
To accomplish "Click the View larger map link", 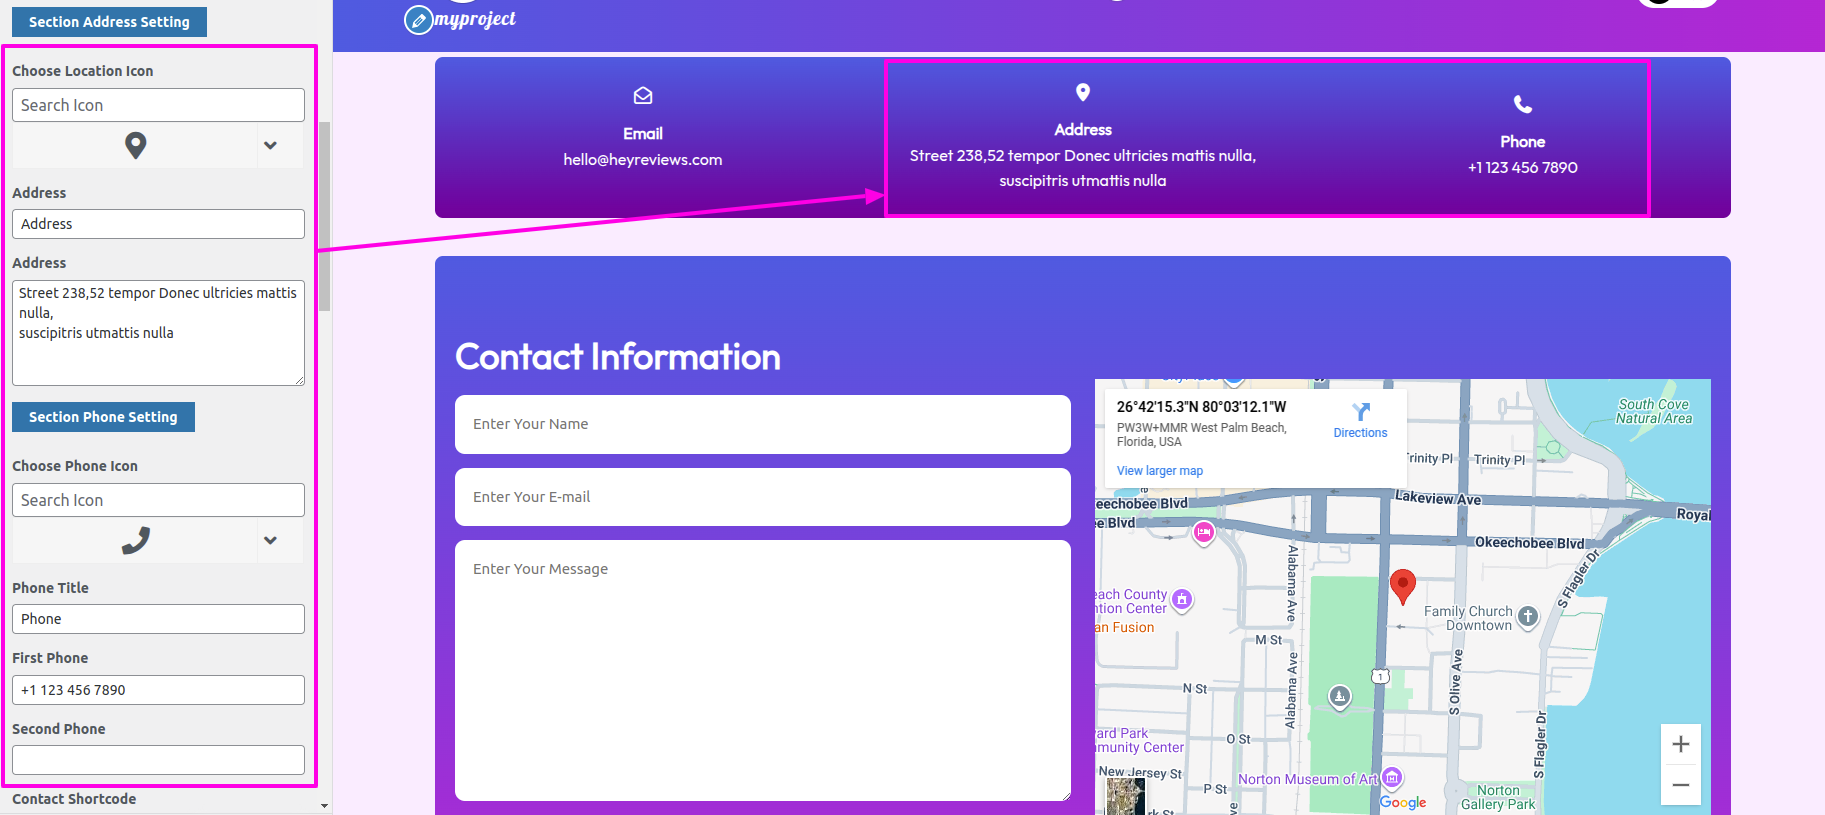I will point(1159,471).
